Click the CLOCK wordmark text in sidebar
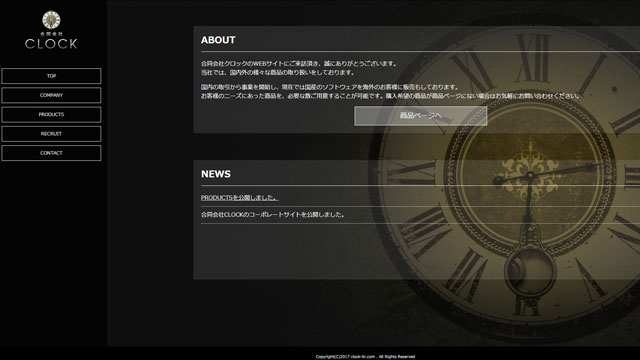 [51, 44]
